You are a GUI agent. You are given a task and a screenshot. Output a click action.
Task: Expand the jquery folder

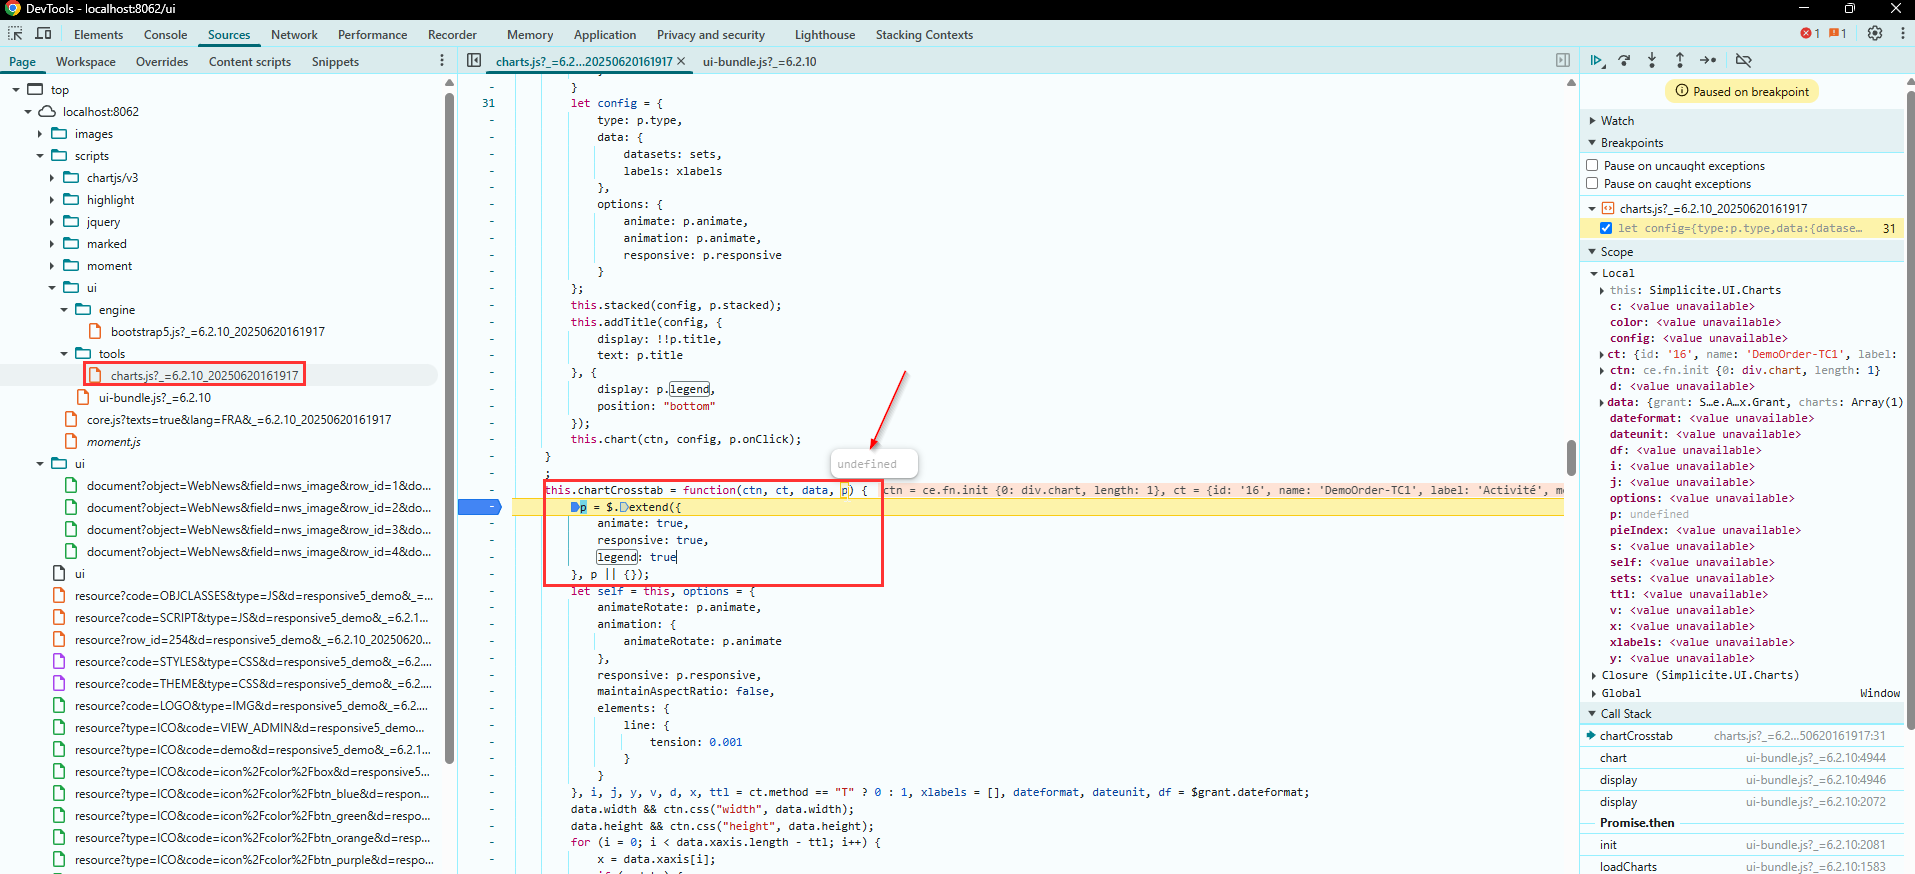point(52,221)
